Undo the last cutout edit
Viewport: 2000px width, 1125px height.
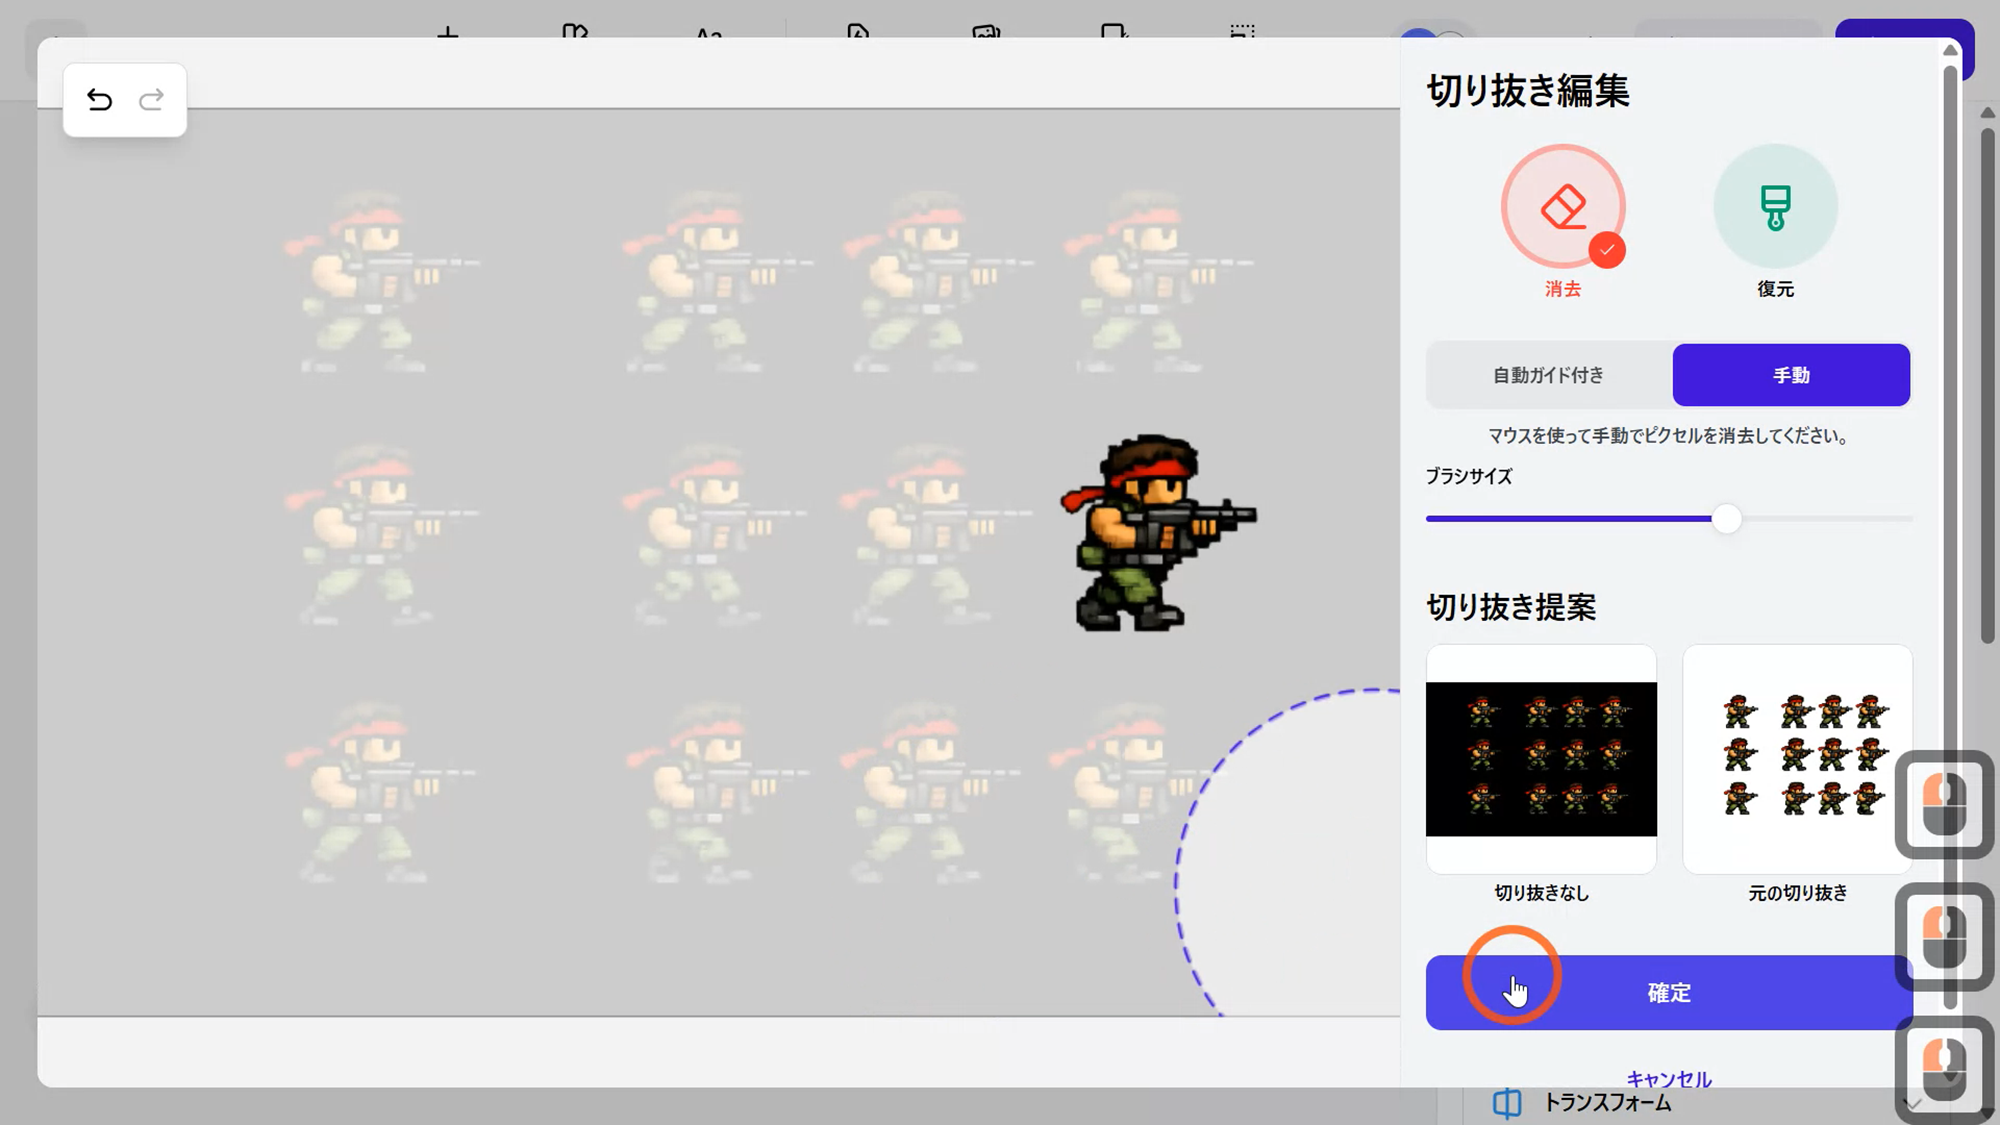[x=99, y=100]
